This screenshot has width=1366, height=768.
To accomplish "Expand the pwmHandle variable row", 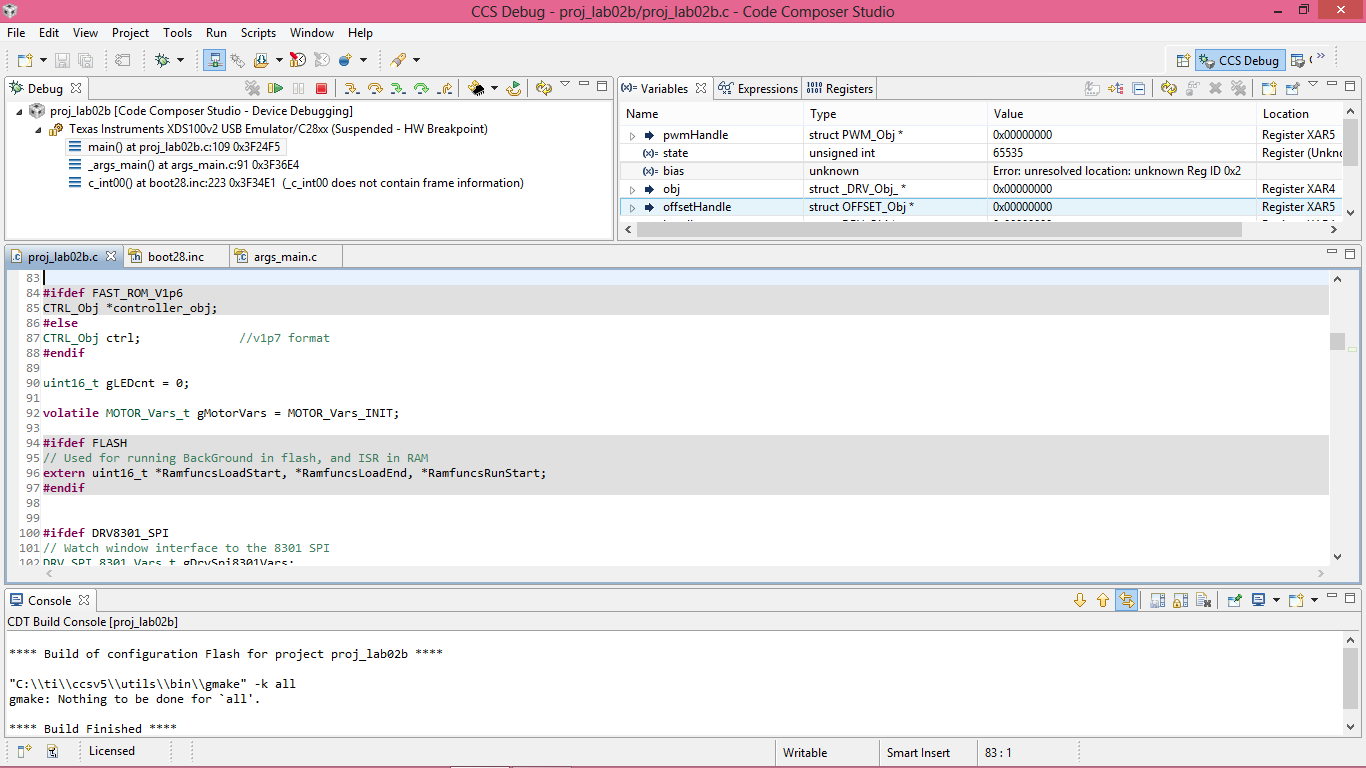I will [x=632, y=135].
